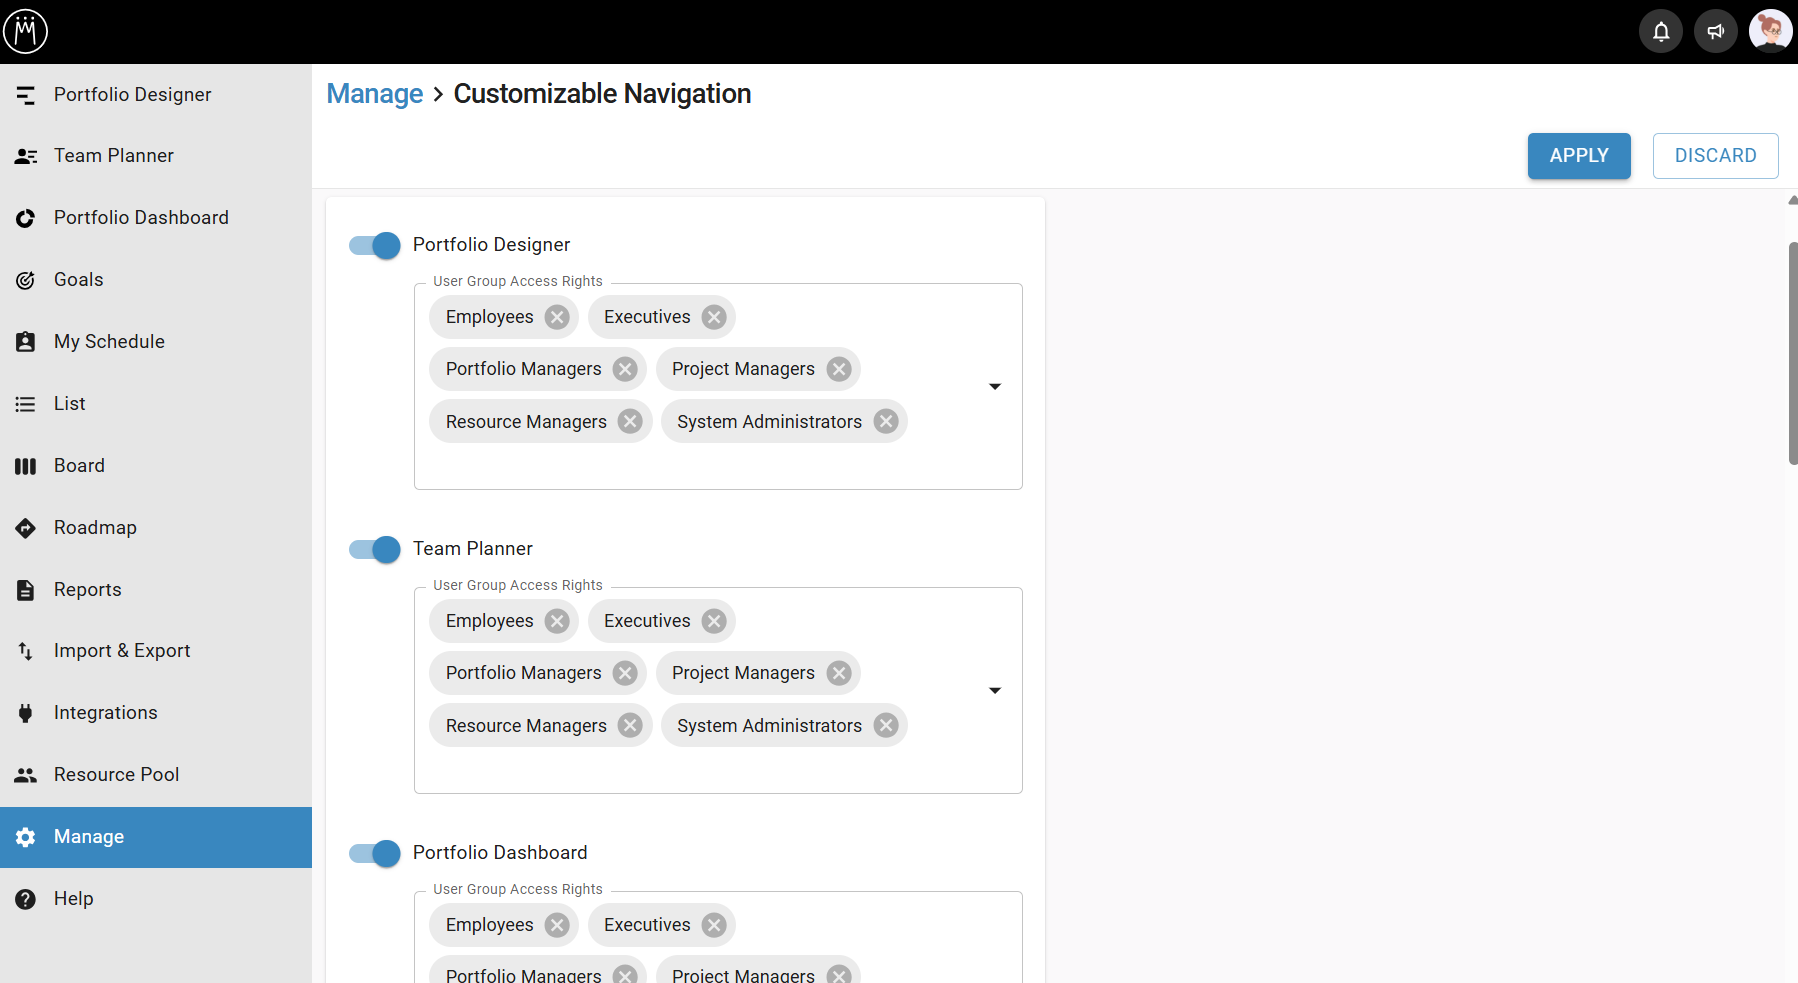This screenshot has height=983, width=1798.
Task: Expand Portfolio Designer access rights dropdown
Action: pos(995,387)
